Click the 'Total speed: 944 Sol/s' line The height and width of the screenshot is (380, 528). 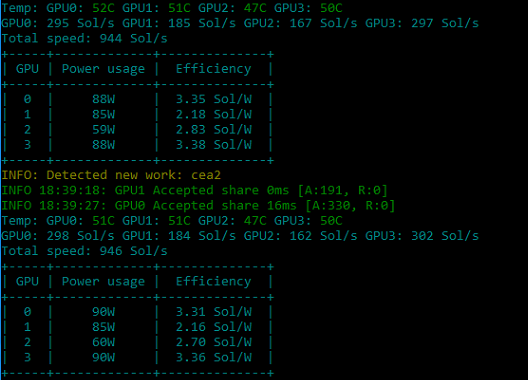pos(85,38)
